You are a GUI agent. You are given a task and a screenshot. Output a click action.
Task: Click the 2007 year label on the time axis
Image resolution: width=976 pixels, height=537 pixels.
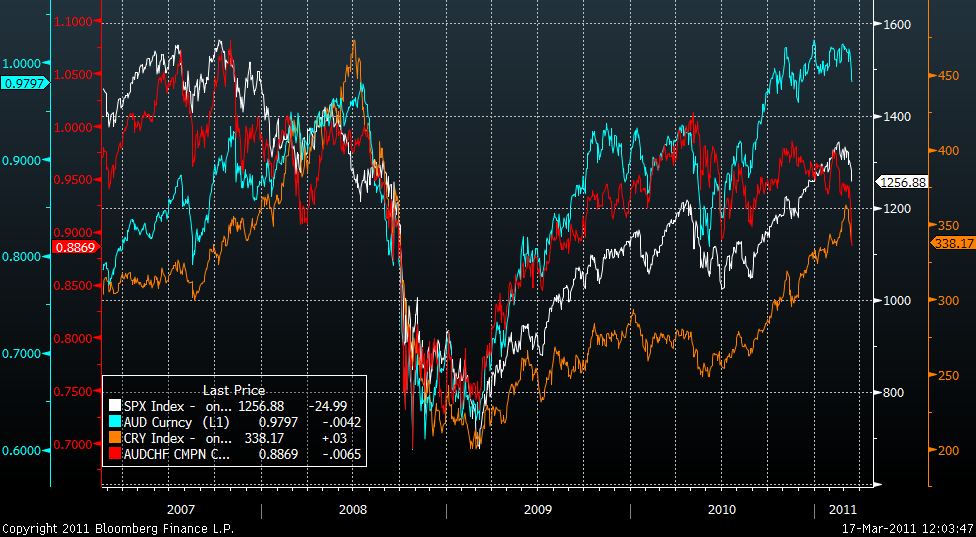pyautogui.click(x=181, y=510)
